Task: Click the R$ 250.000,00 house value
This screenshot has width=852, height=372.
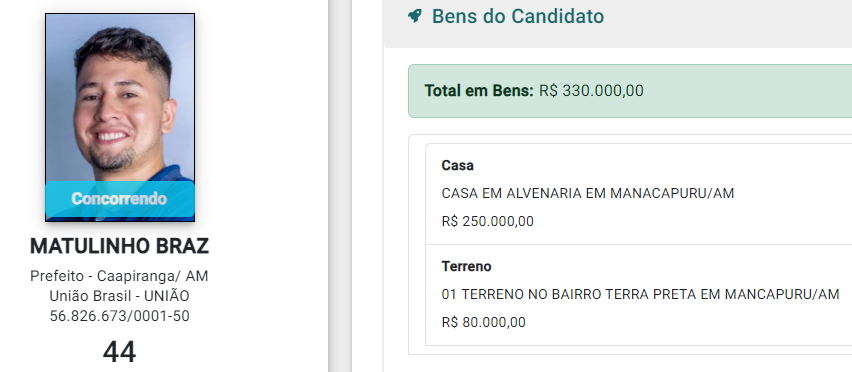Action: coord(488,222)
